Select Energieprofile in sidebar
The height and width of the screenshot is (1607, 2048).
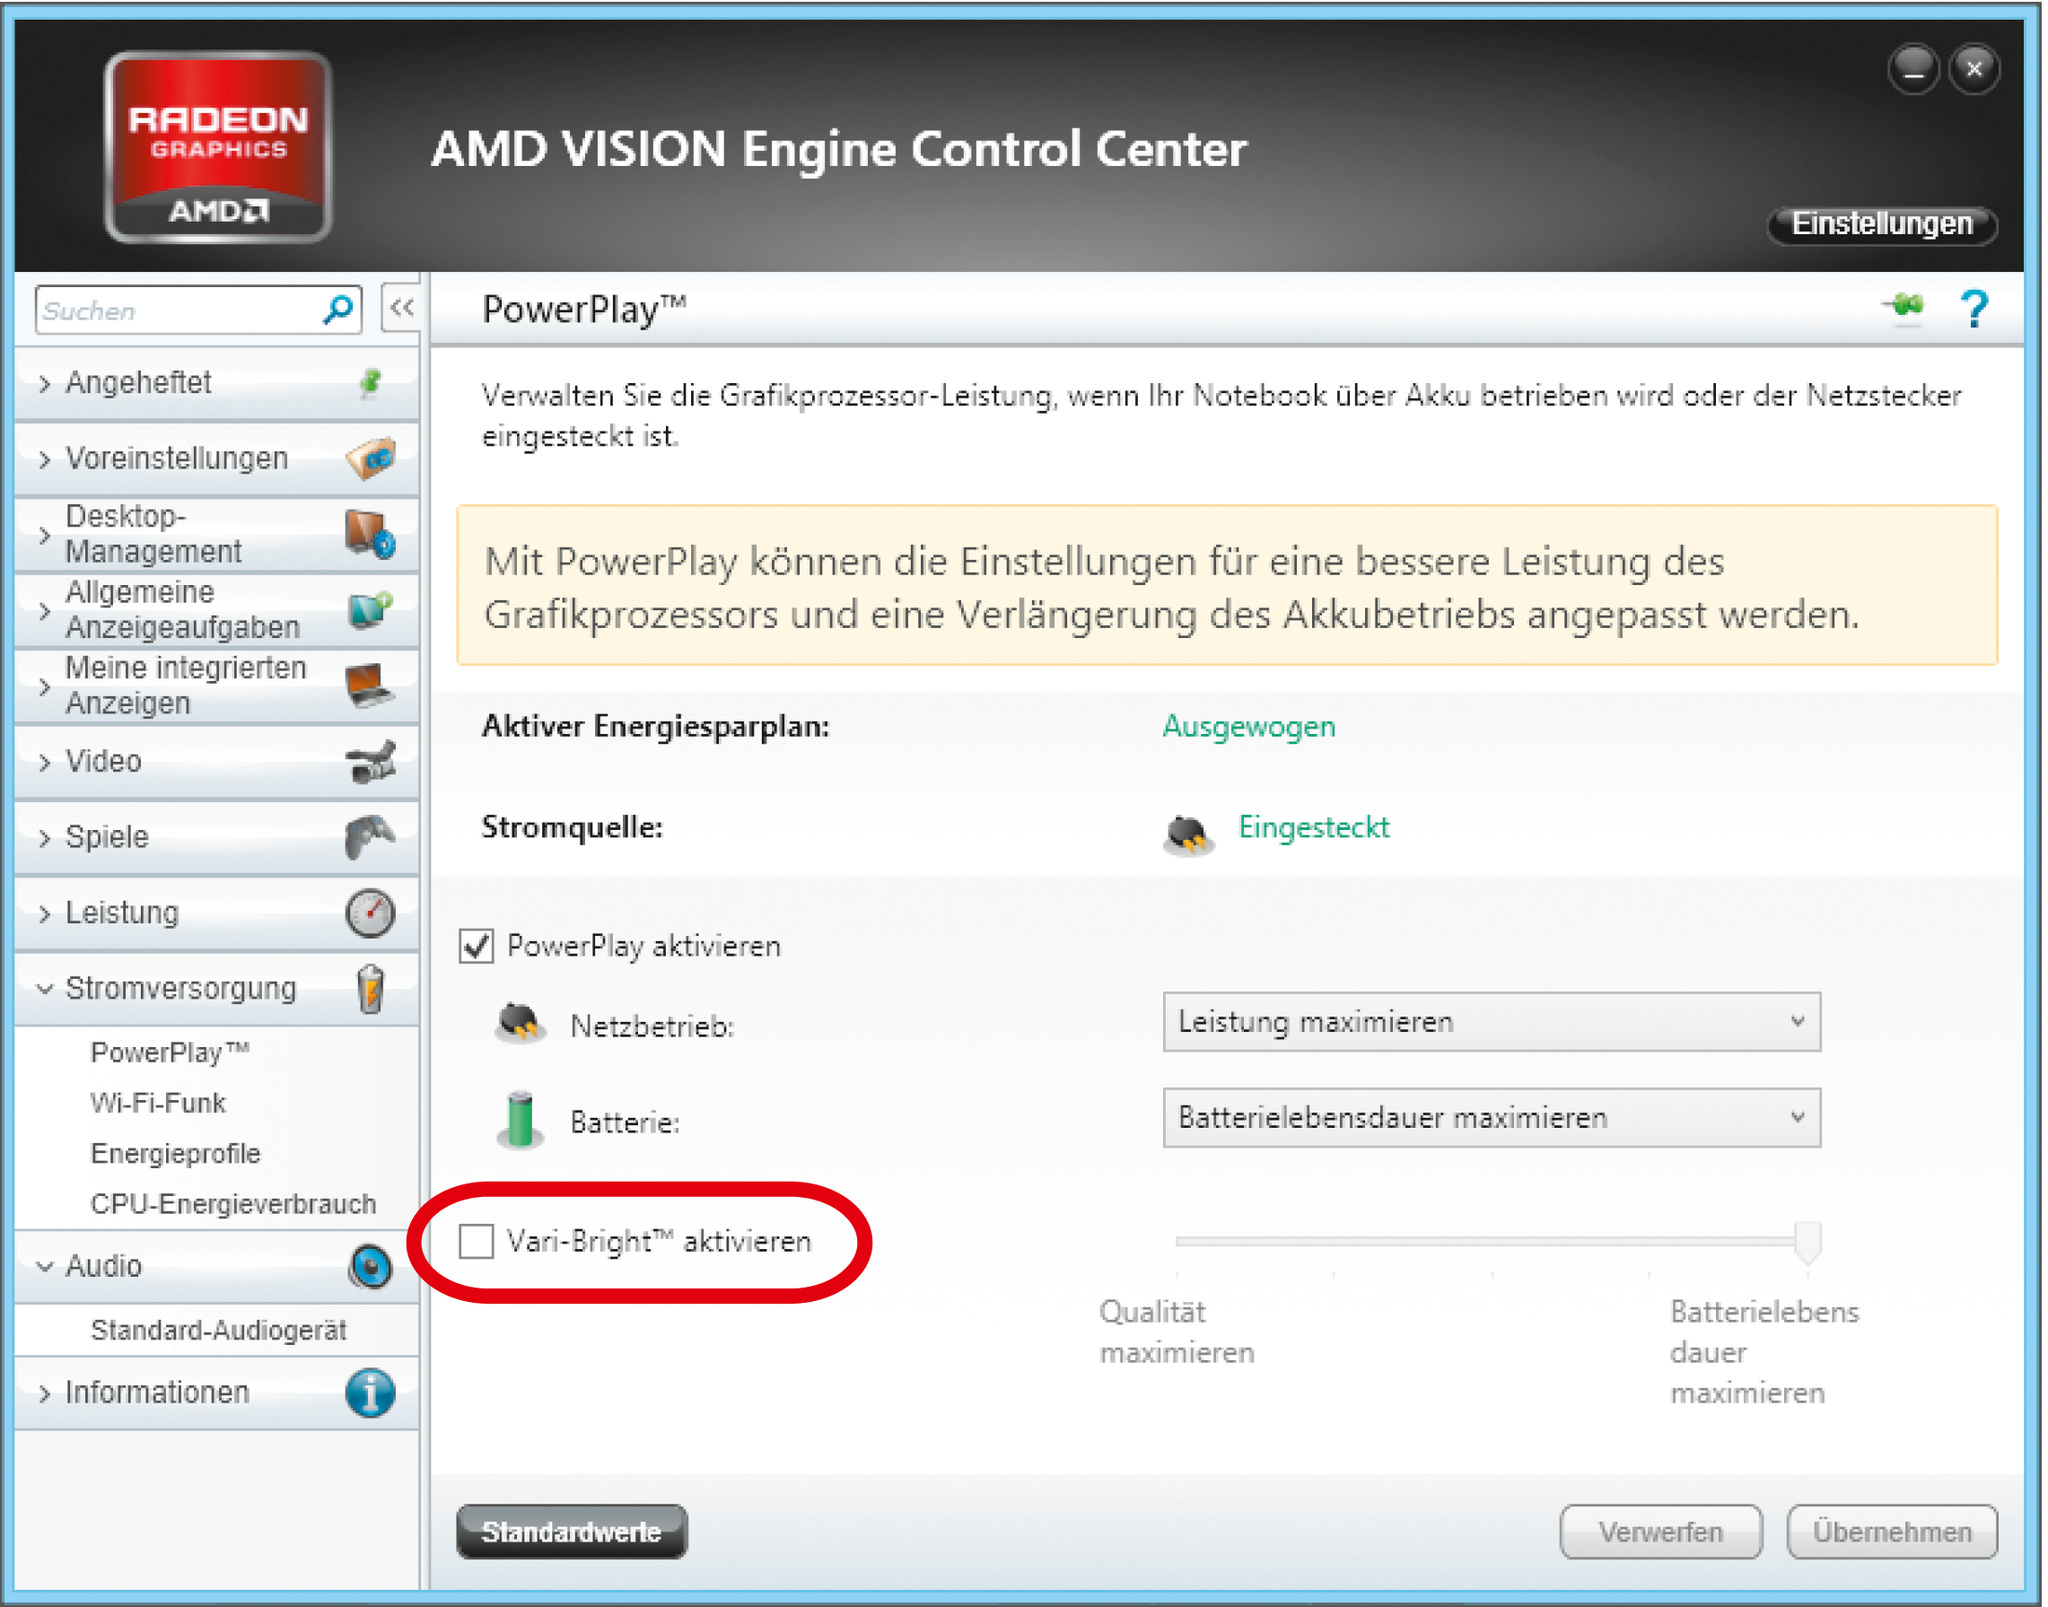175,1153
